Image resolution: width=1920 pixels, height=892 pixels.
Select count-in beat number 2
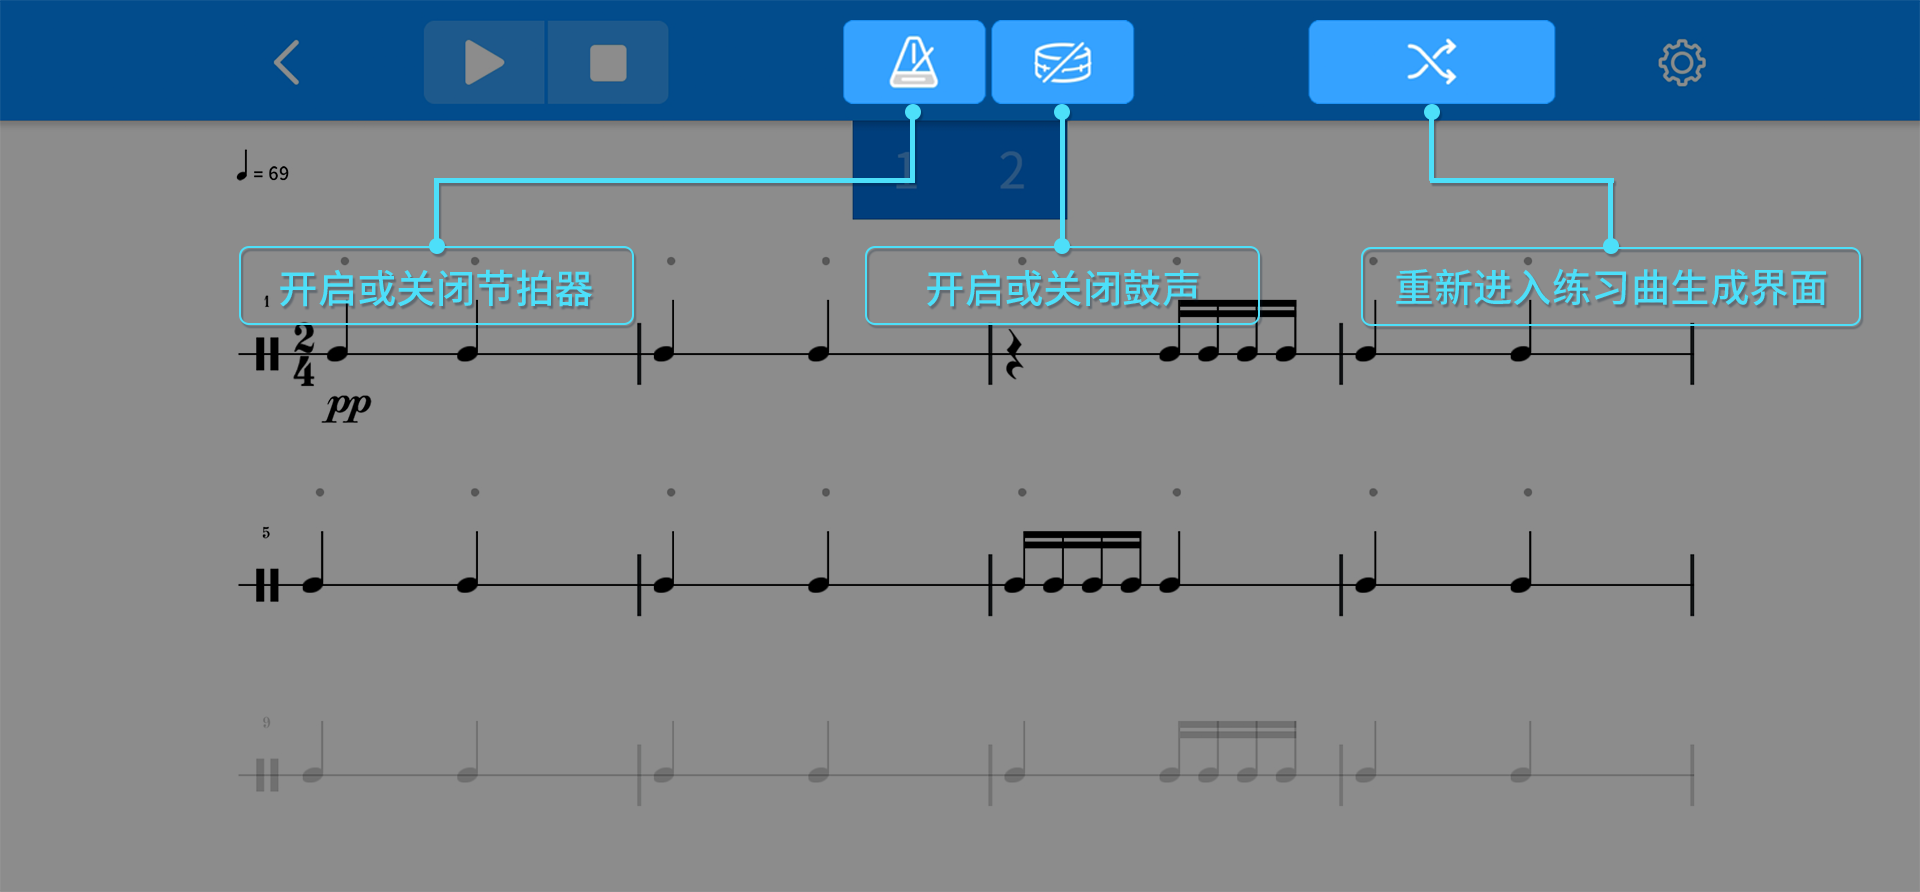point(1012,171)
